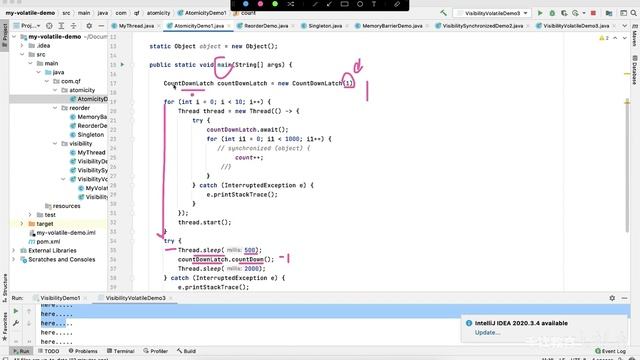The width and height of the screenshot is (640, 360).
Task: Click the Build project hammer icon
Action: (x=443, y=13)
